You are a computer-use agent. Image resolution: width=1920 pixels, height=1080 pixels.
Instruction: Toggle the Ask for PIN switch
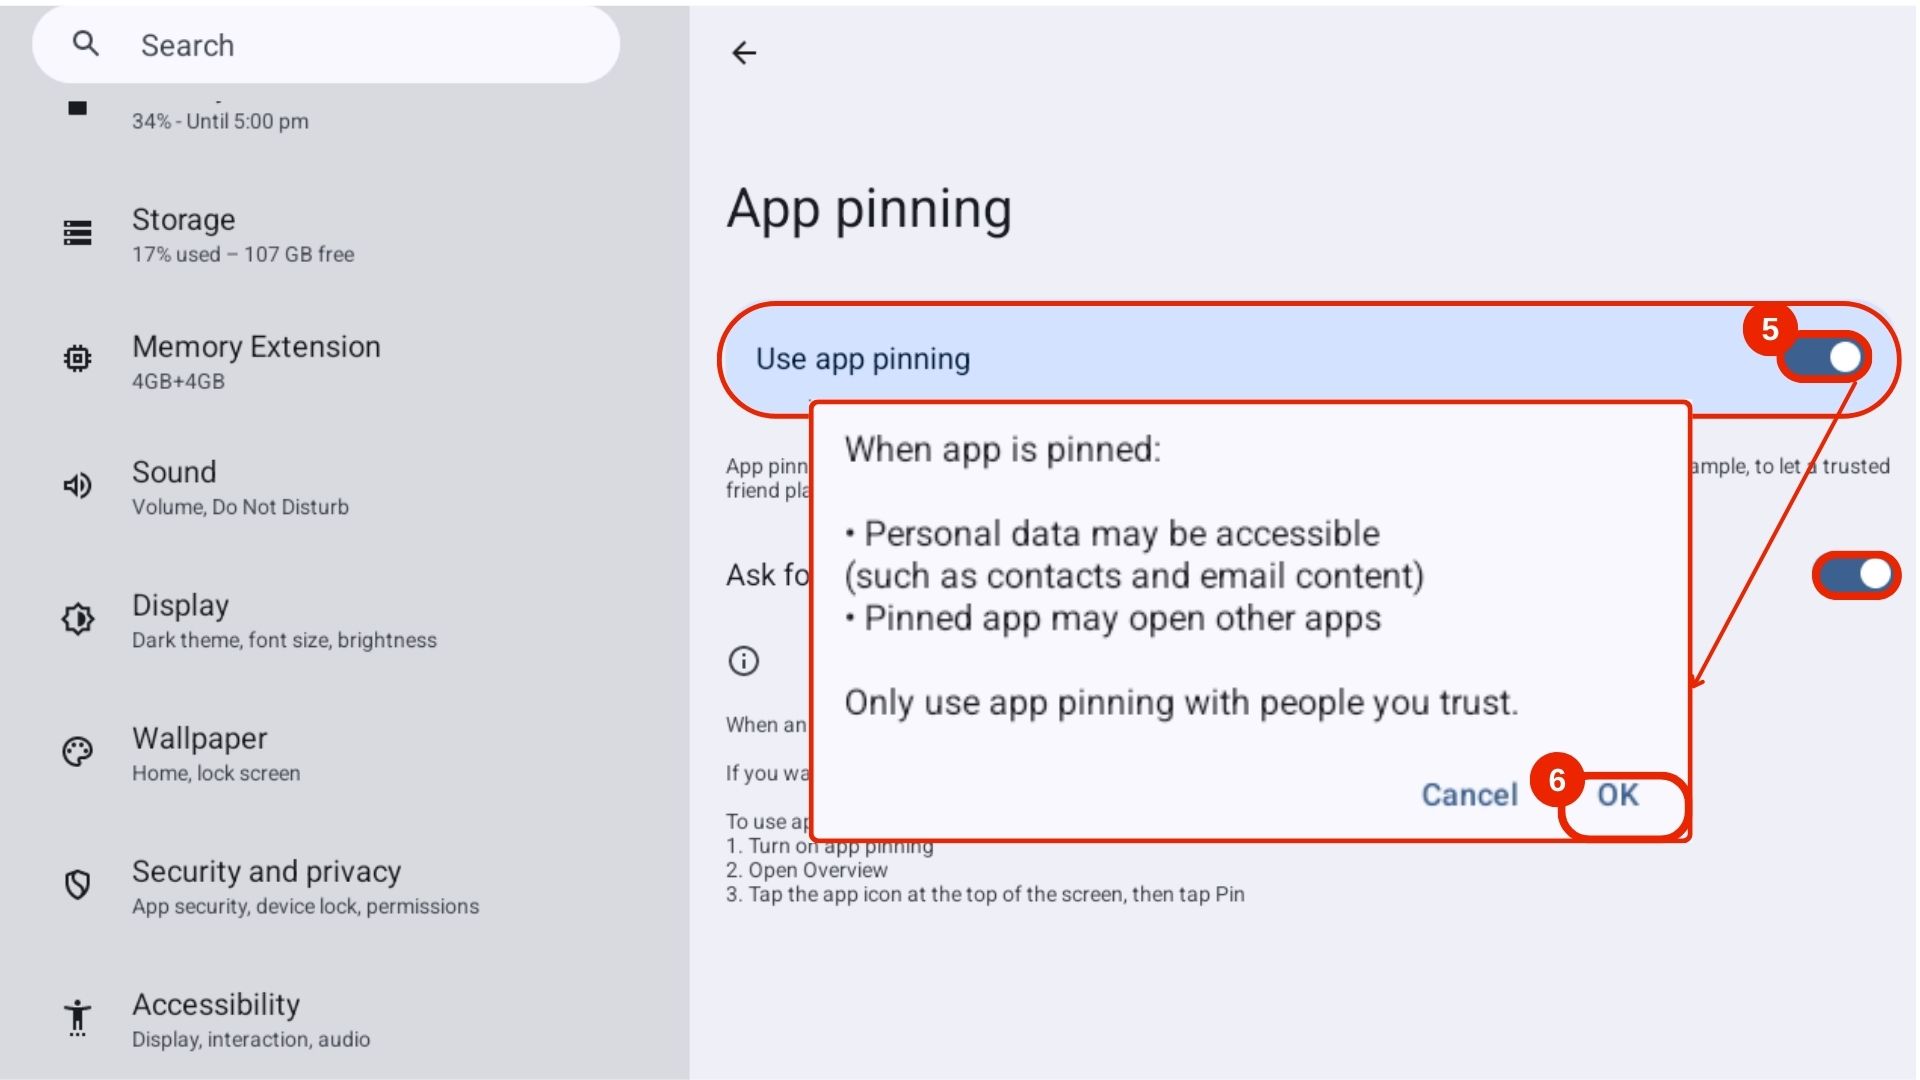point(1856,575)
